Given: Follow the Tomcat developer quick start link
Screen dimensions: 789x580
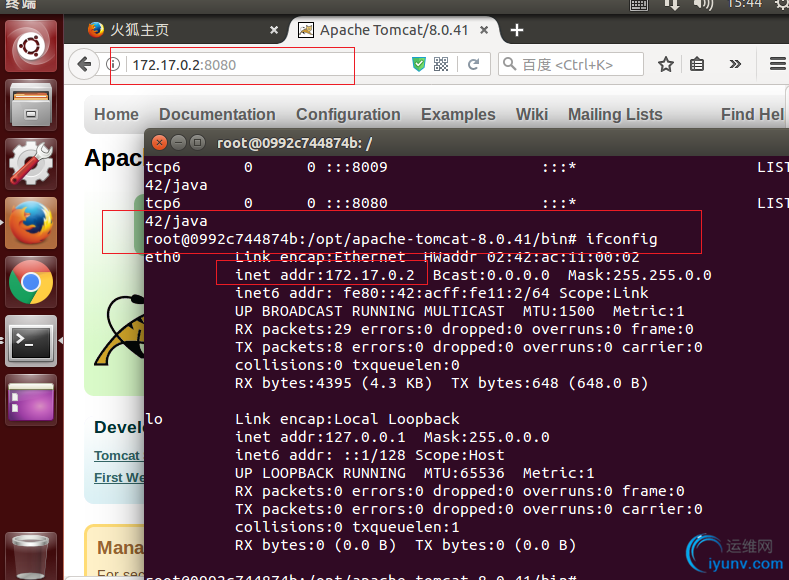Looking at the screenshot, I should (118, 455).
